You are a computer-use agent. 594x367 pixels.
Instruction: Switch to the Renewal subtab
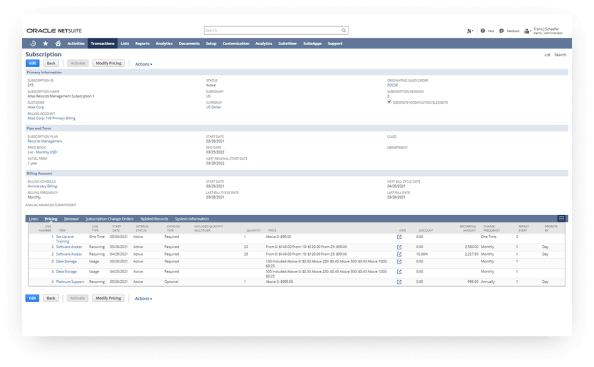click(x=71, y=219)
